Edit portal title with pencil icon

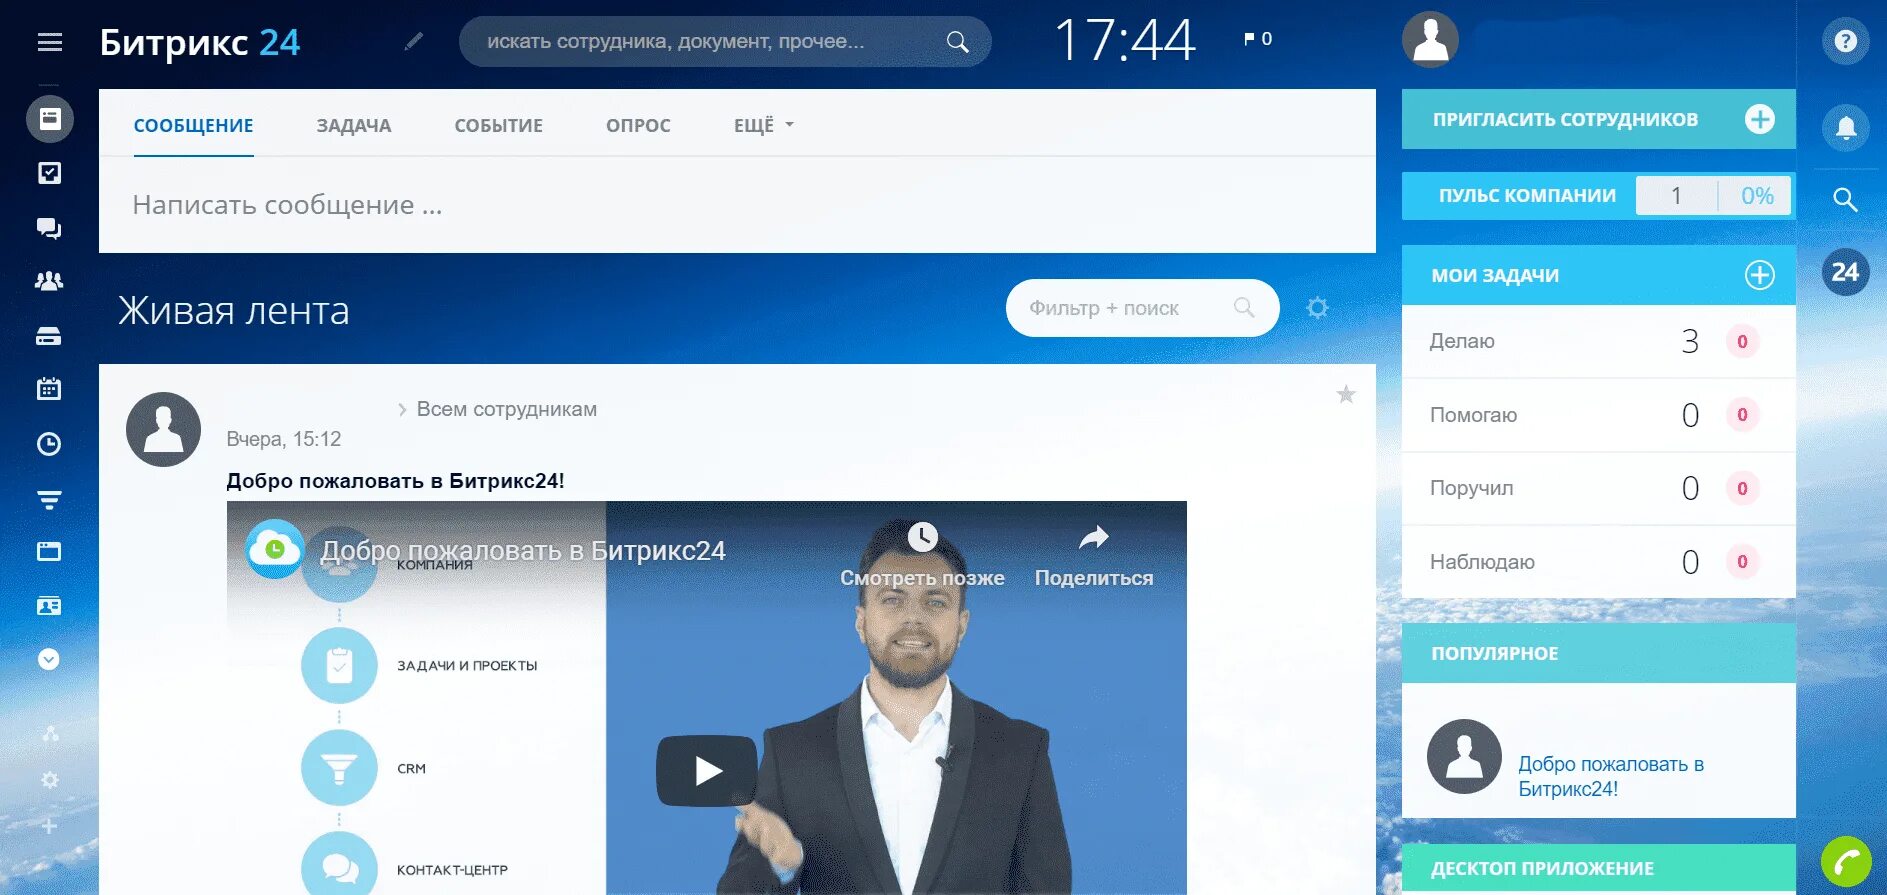click(414, 41)
